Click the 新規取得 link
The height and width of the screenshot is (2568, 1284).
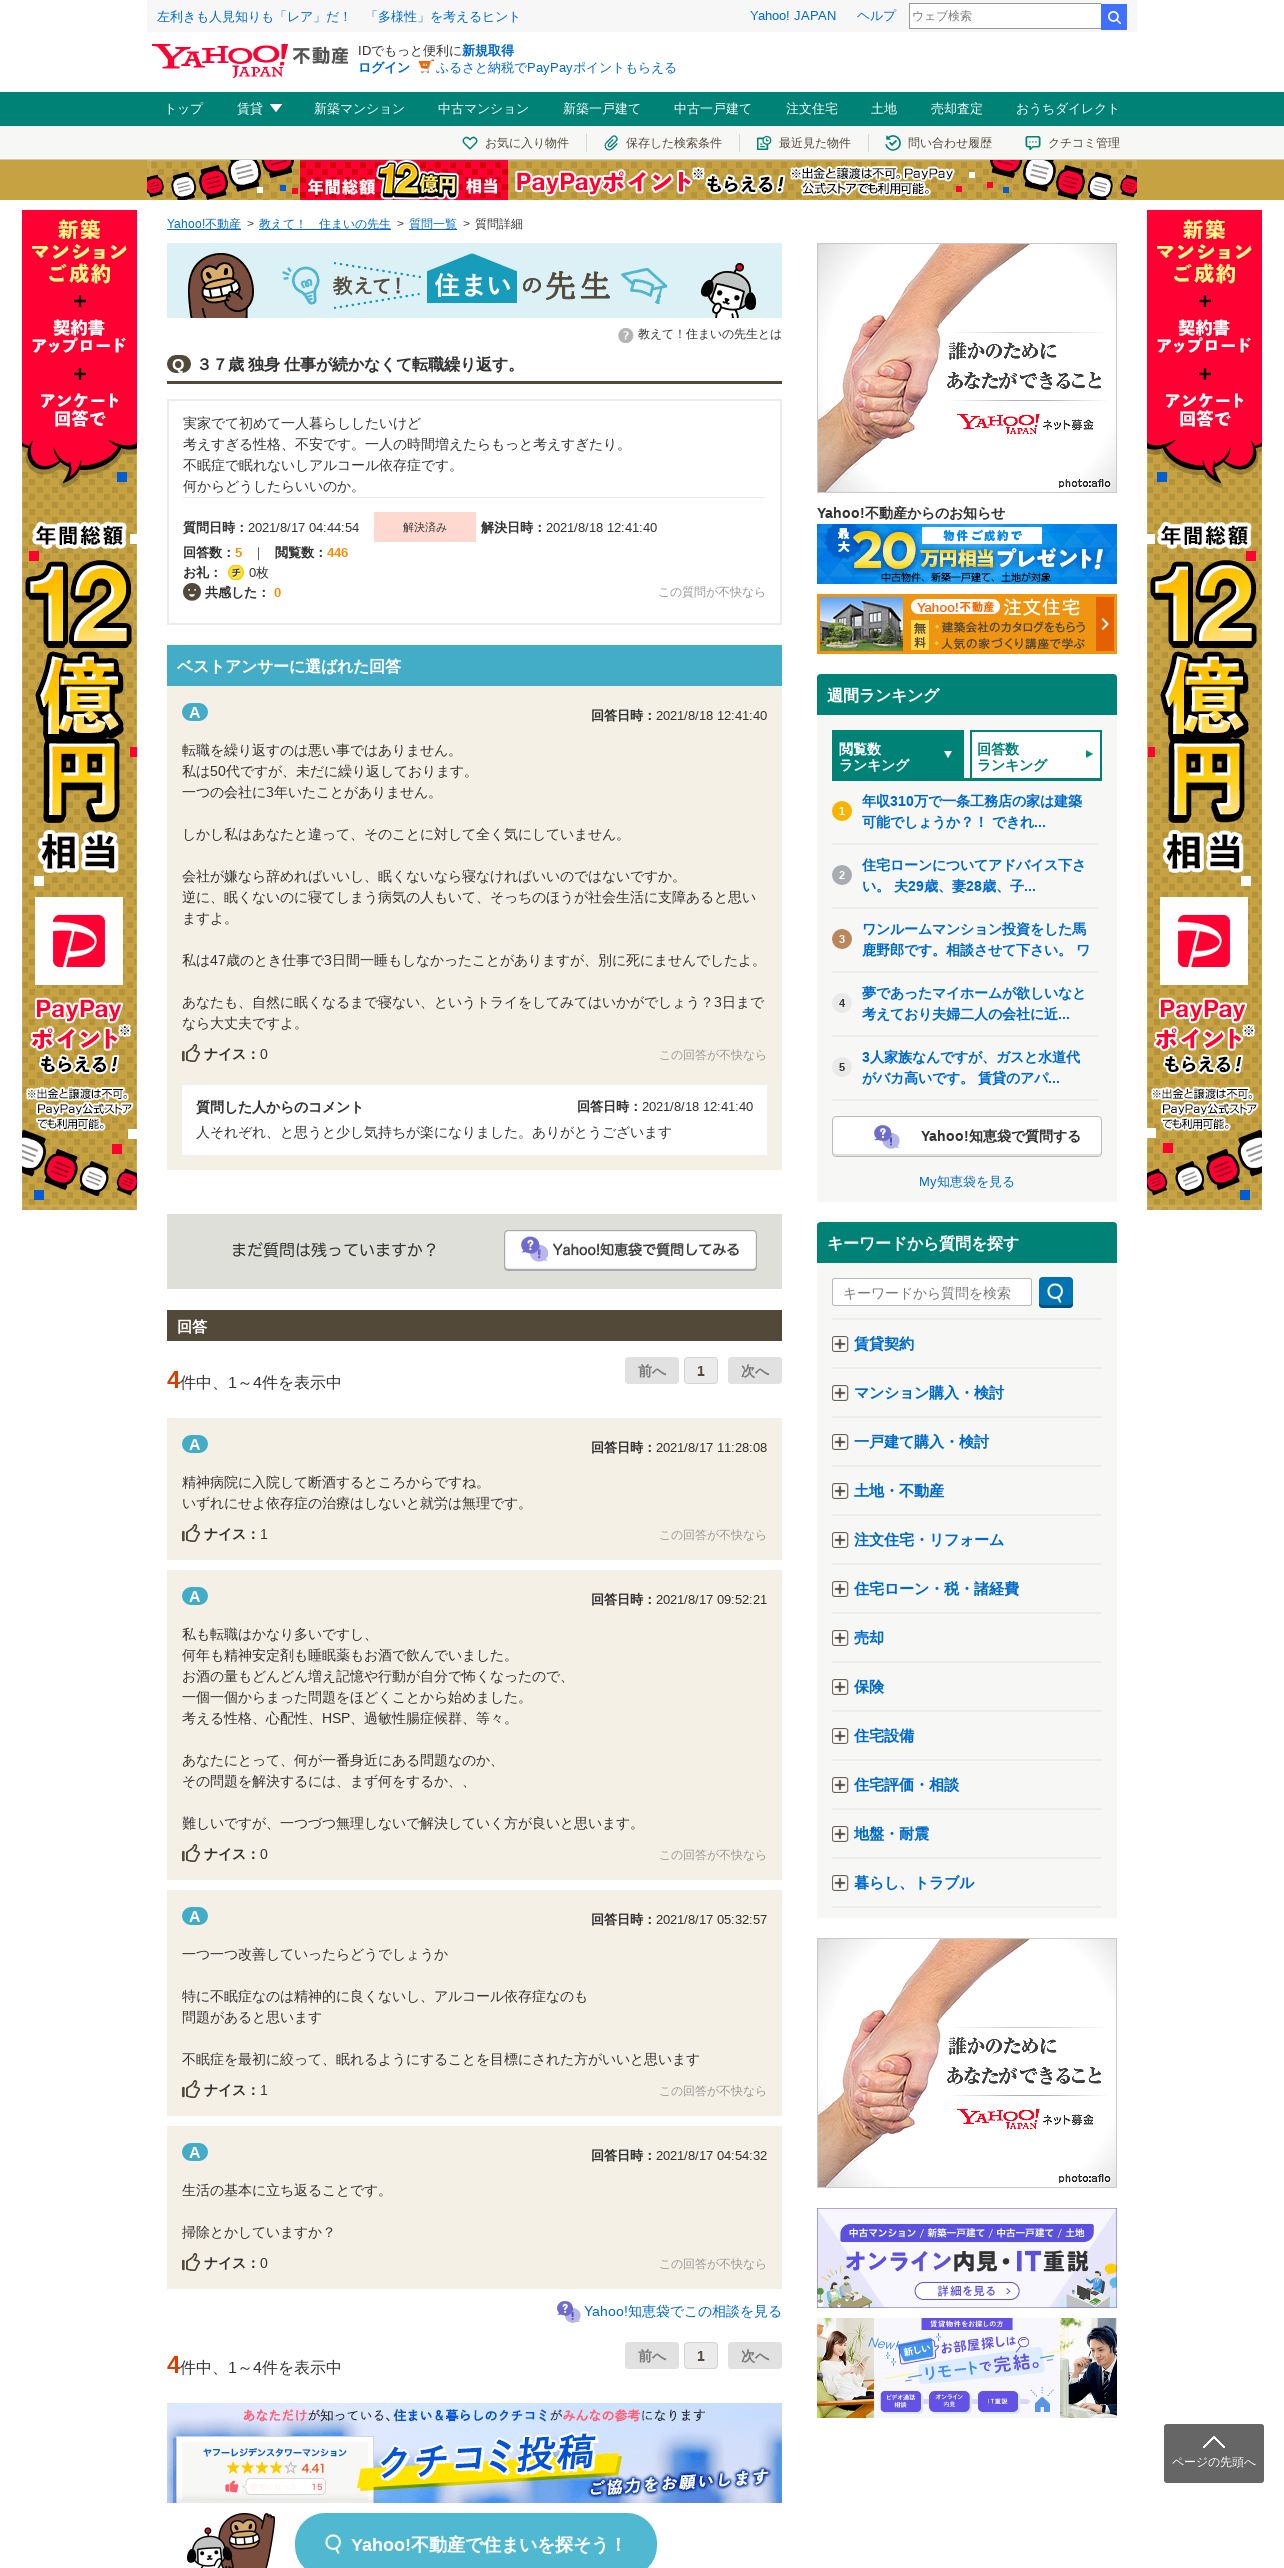tap(488, 51)
